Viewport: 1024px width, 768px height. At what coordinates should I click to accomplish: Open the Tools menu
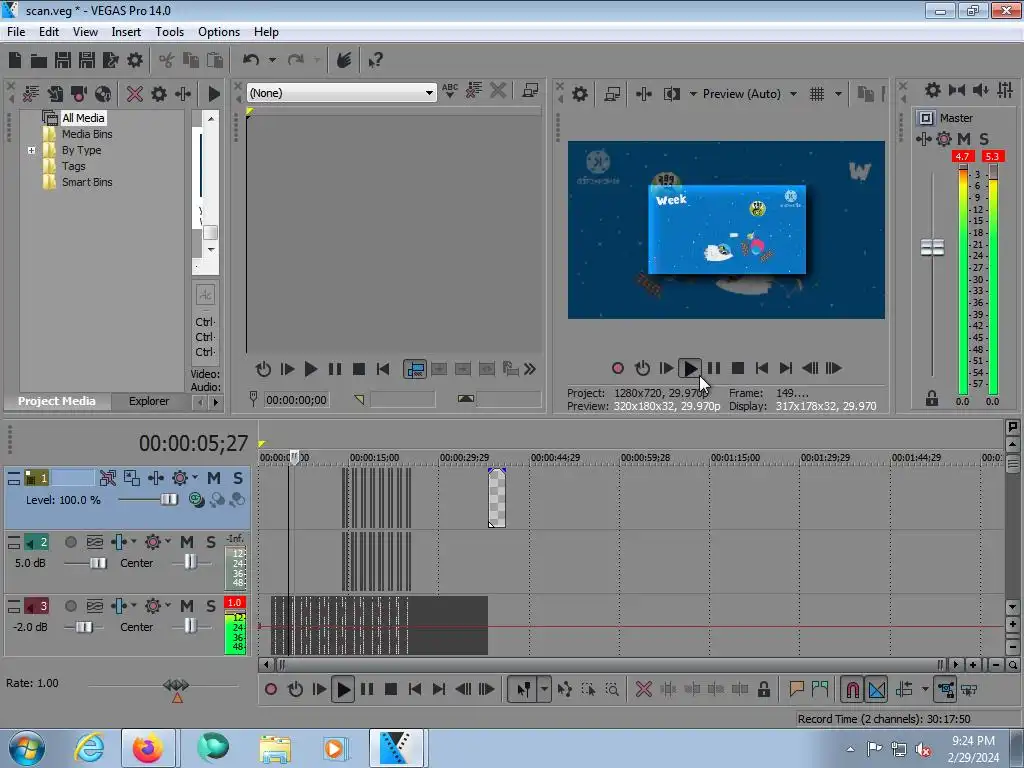point(169,31)
